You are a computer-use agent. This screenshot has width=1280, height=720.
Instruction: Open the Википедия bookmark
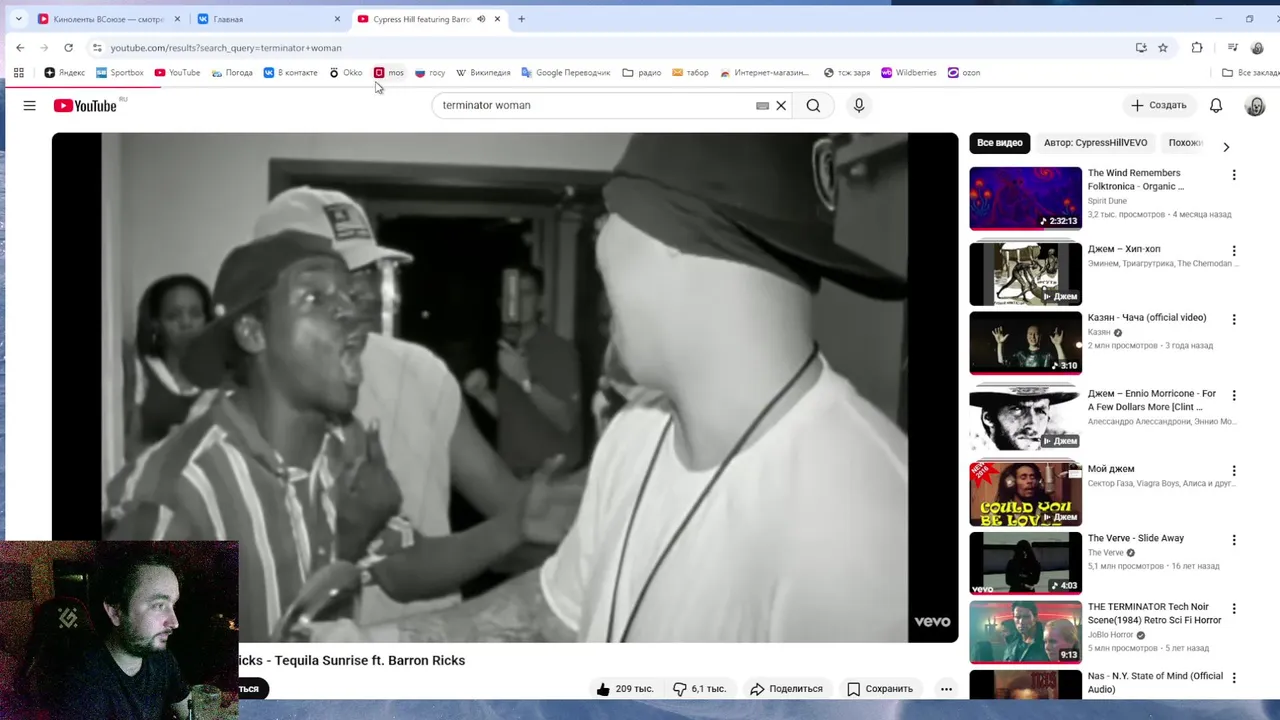click(x=483, y=72)
